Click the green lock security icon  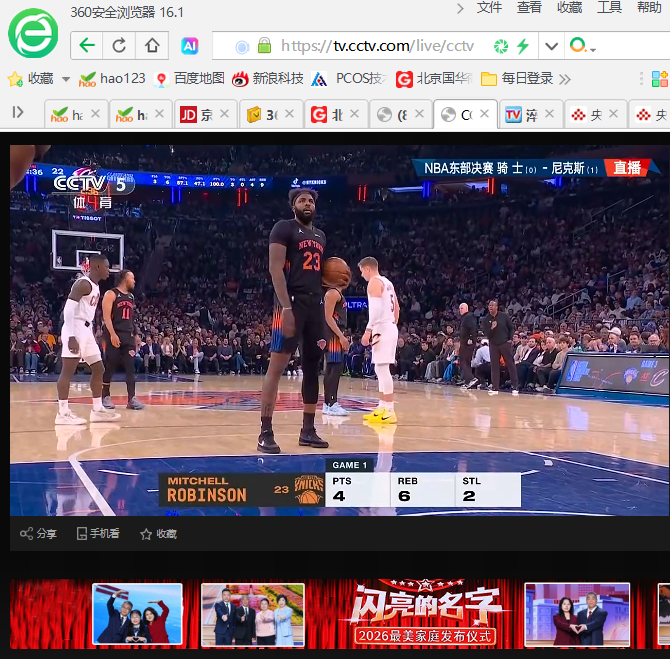pos(264,45)
